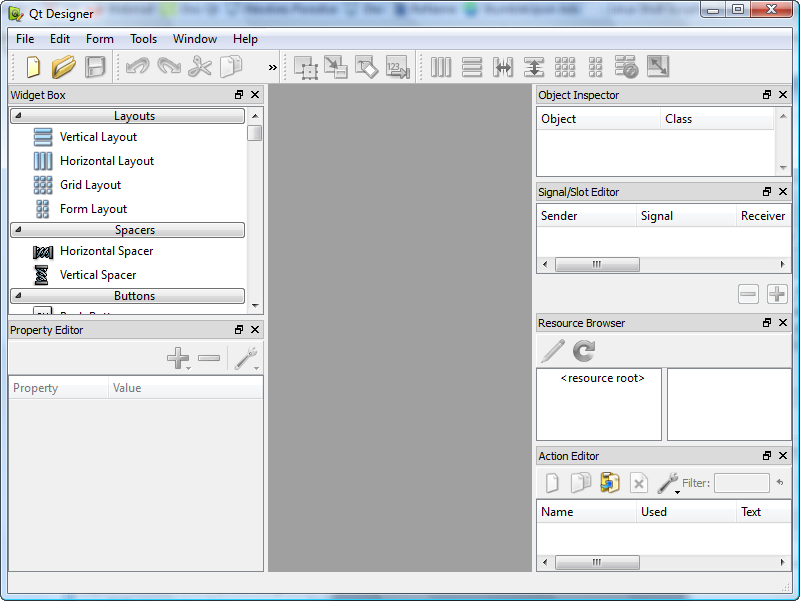
Task: Click the Reload resources icon
Action: pos(584,351)
